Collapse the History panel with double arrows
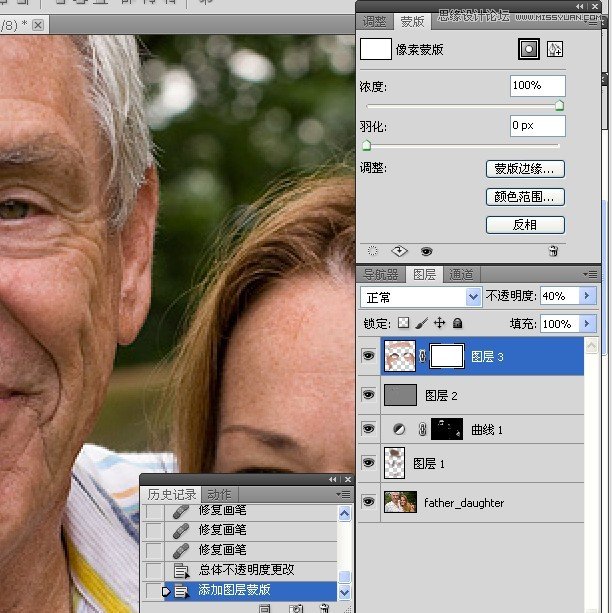 pos(332,479)
